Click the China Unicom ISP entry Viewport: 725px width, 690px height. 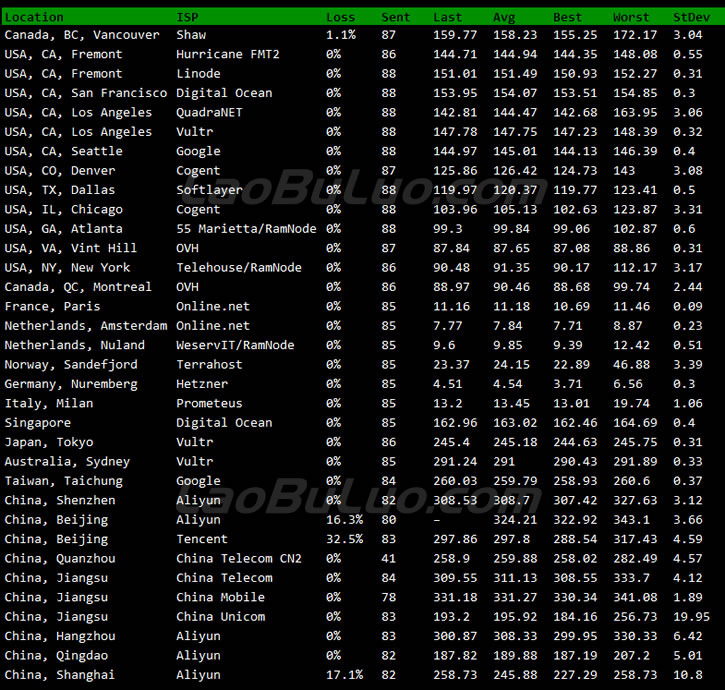pos(221,617)
